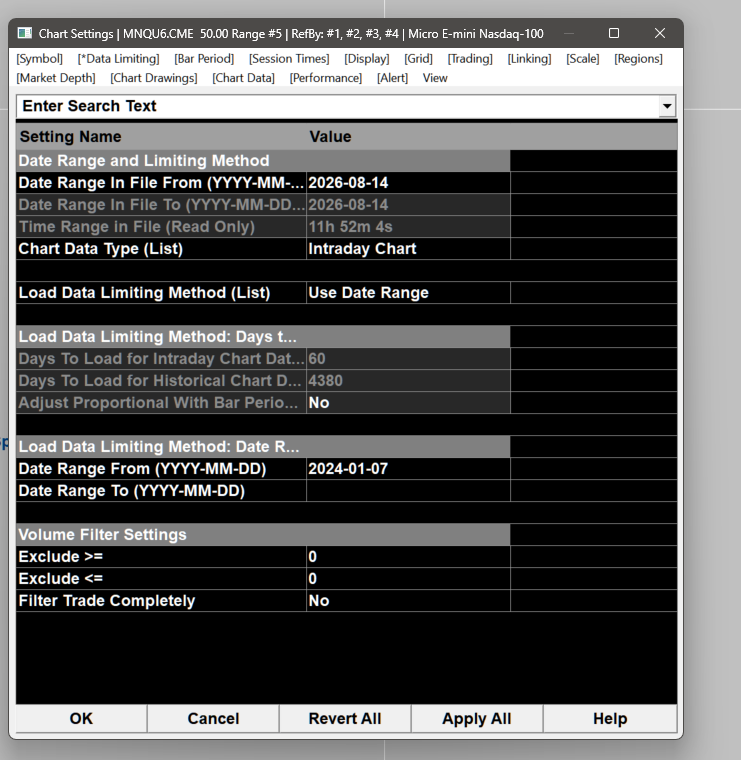Expand the search text dropdown arrow

667,106
